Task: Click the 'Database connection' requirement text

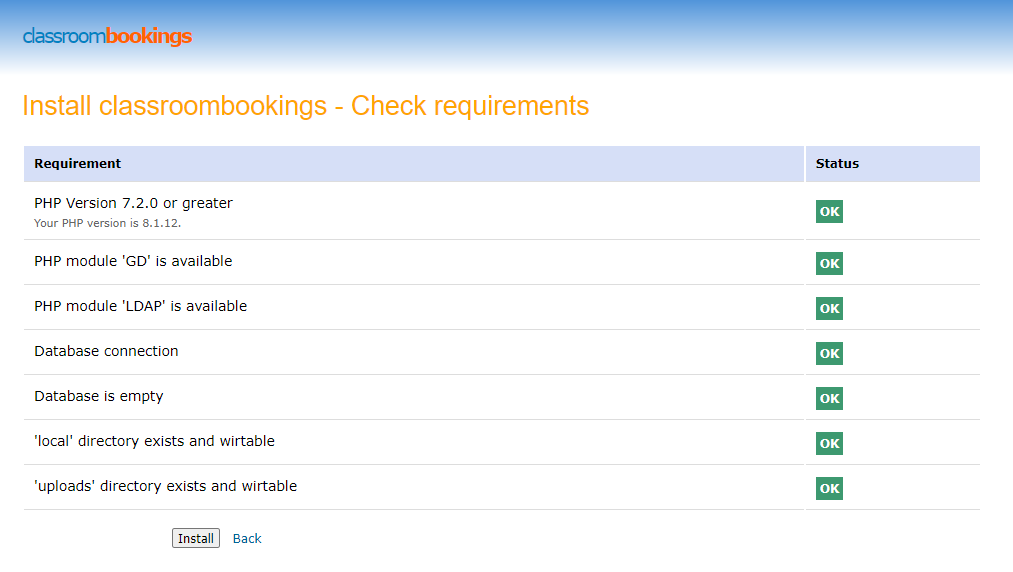Action: click(106, 351)
